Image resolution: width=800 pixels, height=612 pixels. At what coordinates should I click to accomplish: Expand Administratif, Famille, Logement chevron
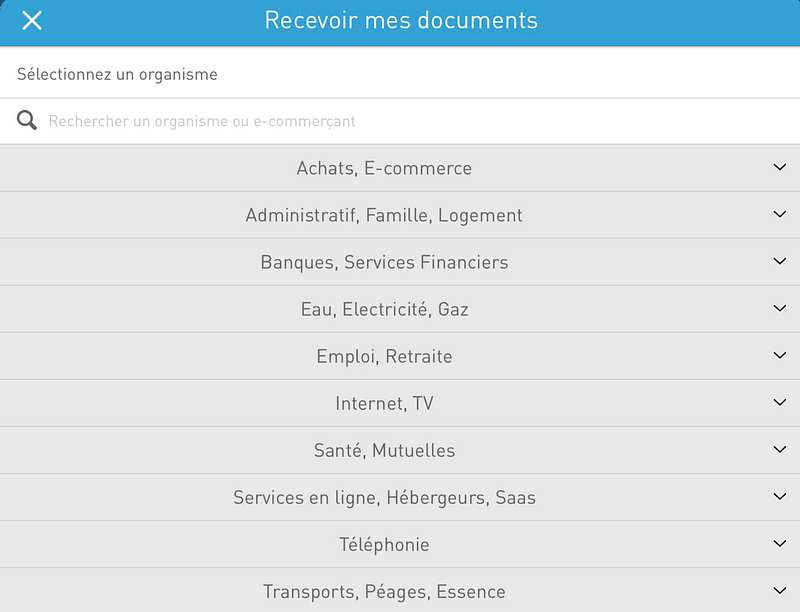coord(780,214)
